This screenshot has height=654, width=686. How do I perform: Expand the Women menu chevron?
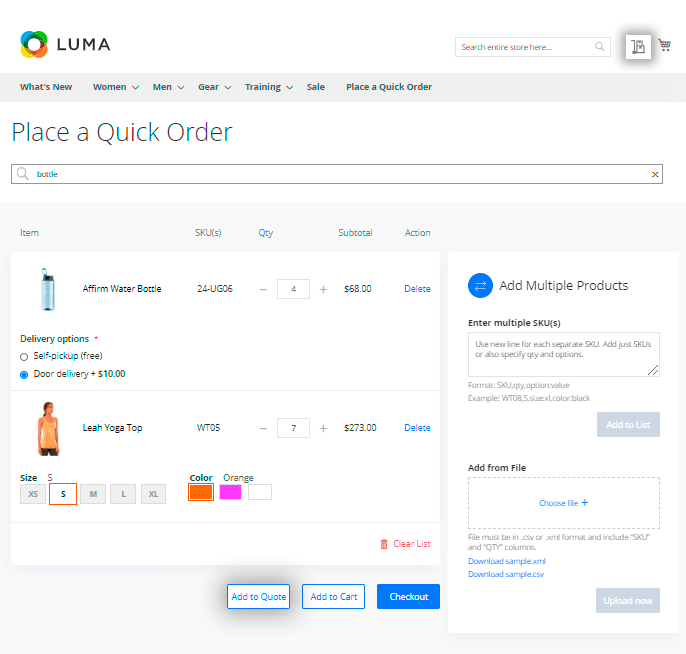pos(135,87)
